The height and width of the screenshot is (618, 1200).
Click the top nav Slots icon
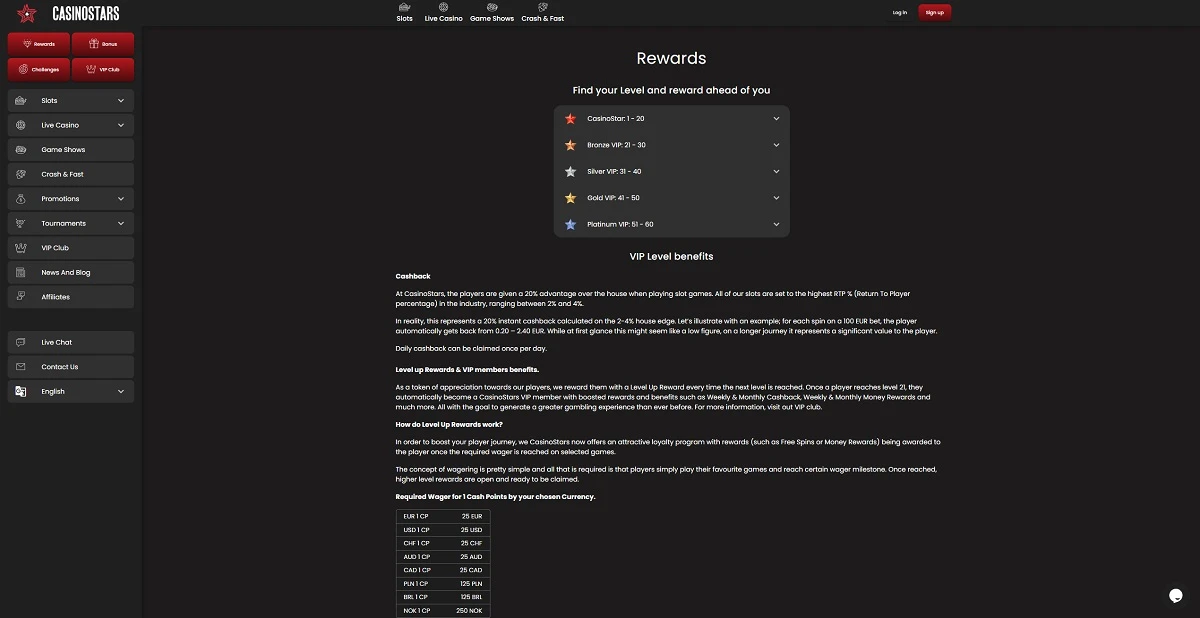click(404, 7)
